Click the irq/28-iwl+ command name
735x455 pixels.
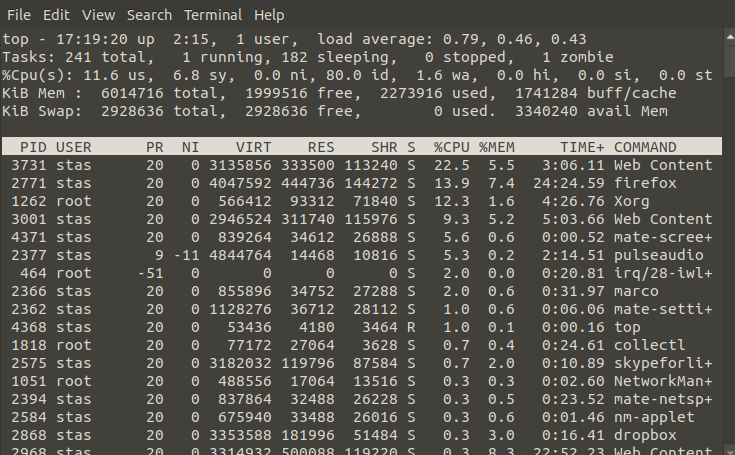pos(663,273)
